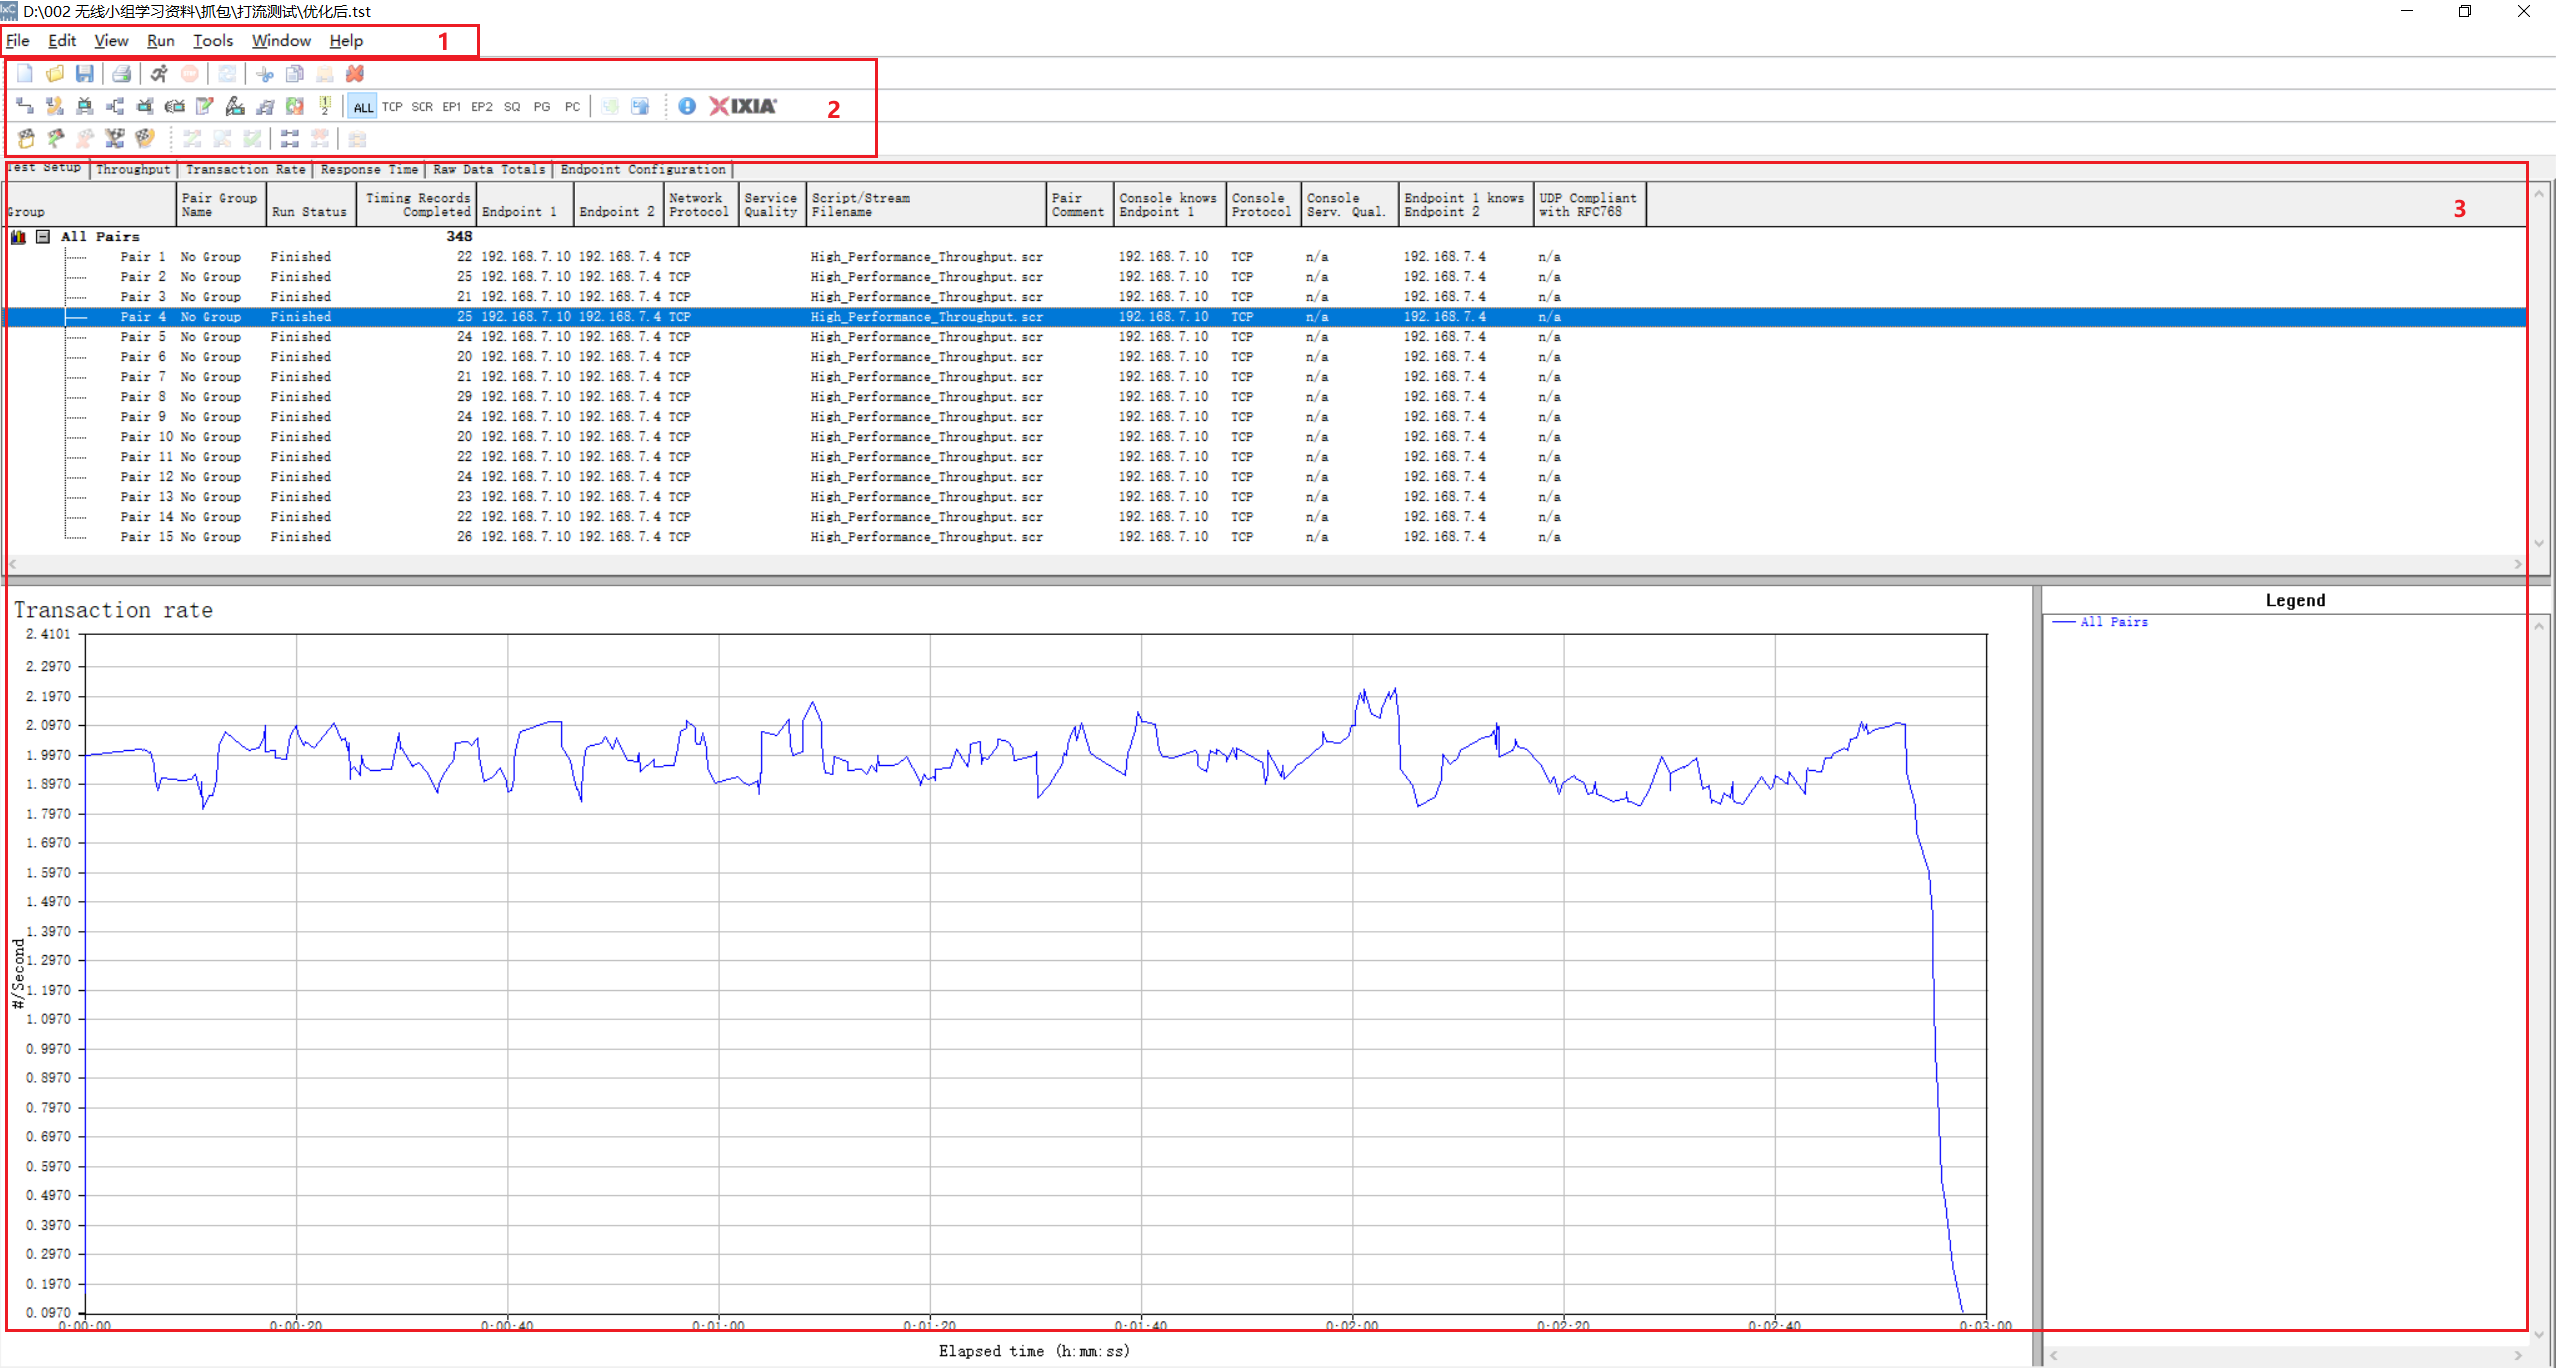Click the legend panel scroll-up arrow
The image size is (2556, 1368).
[x=2539, y=626]
